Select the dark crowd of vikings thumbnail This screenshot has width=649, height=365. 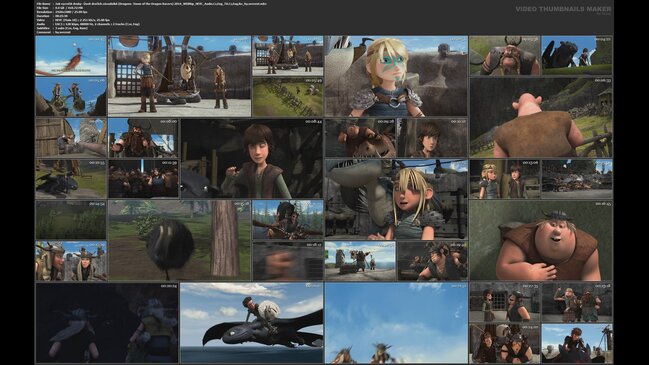[x=143, y=179]
